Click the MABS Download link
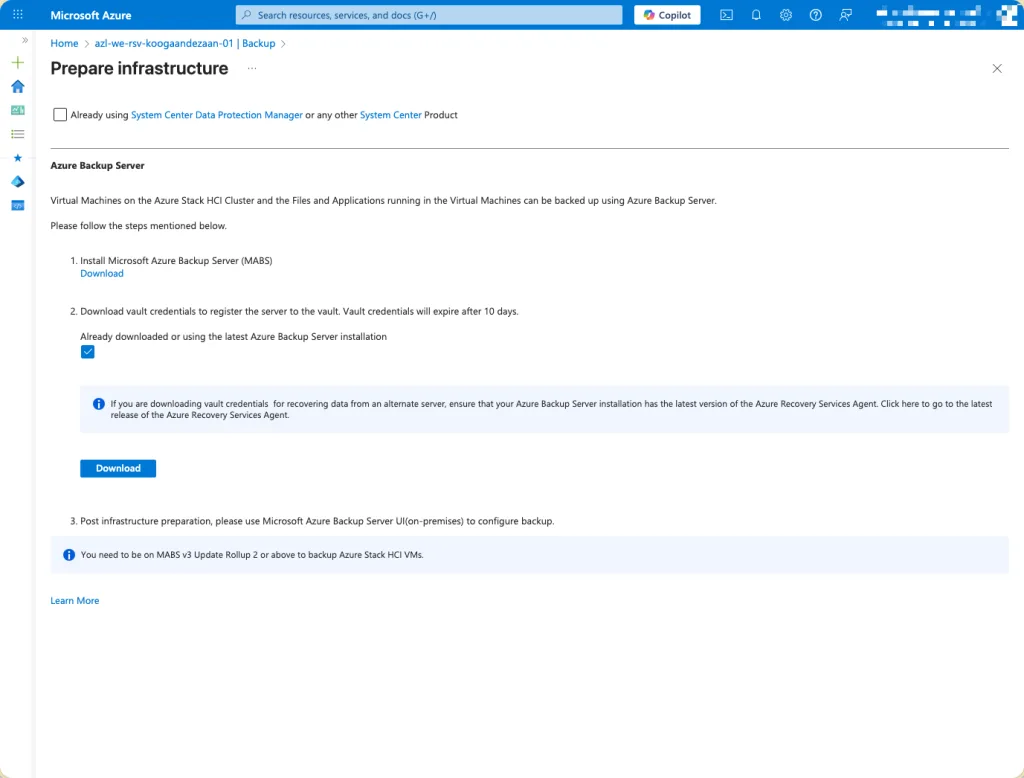This screenshot has width=1024, height=778. (102, 273)
